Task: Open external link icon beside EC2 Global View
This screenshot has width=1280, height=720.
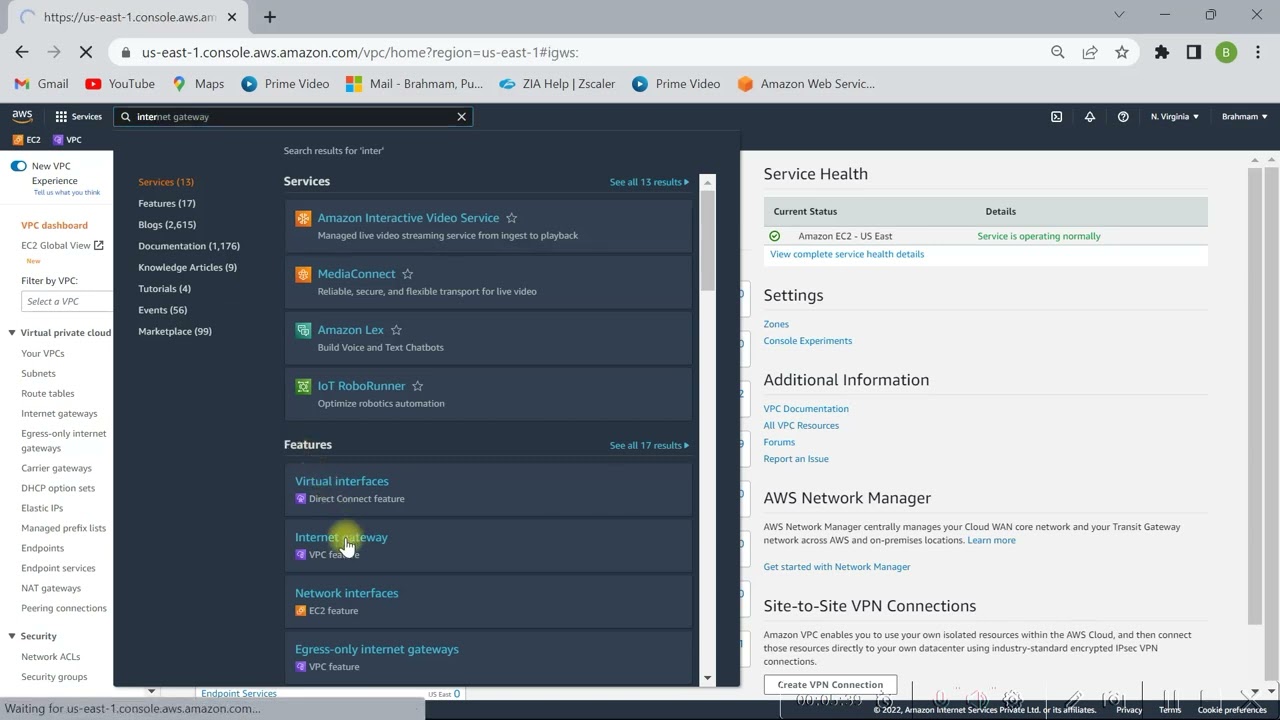Action: [98, 245]
